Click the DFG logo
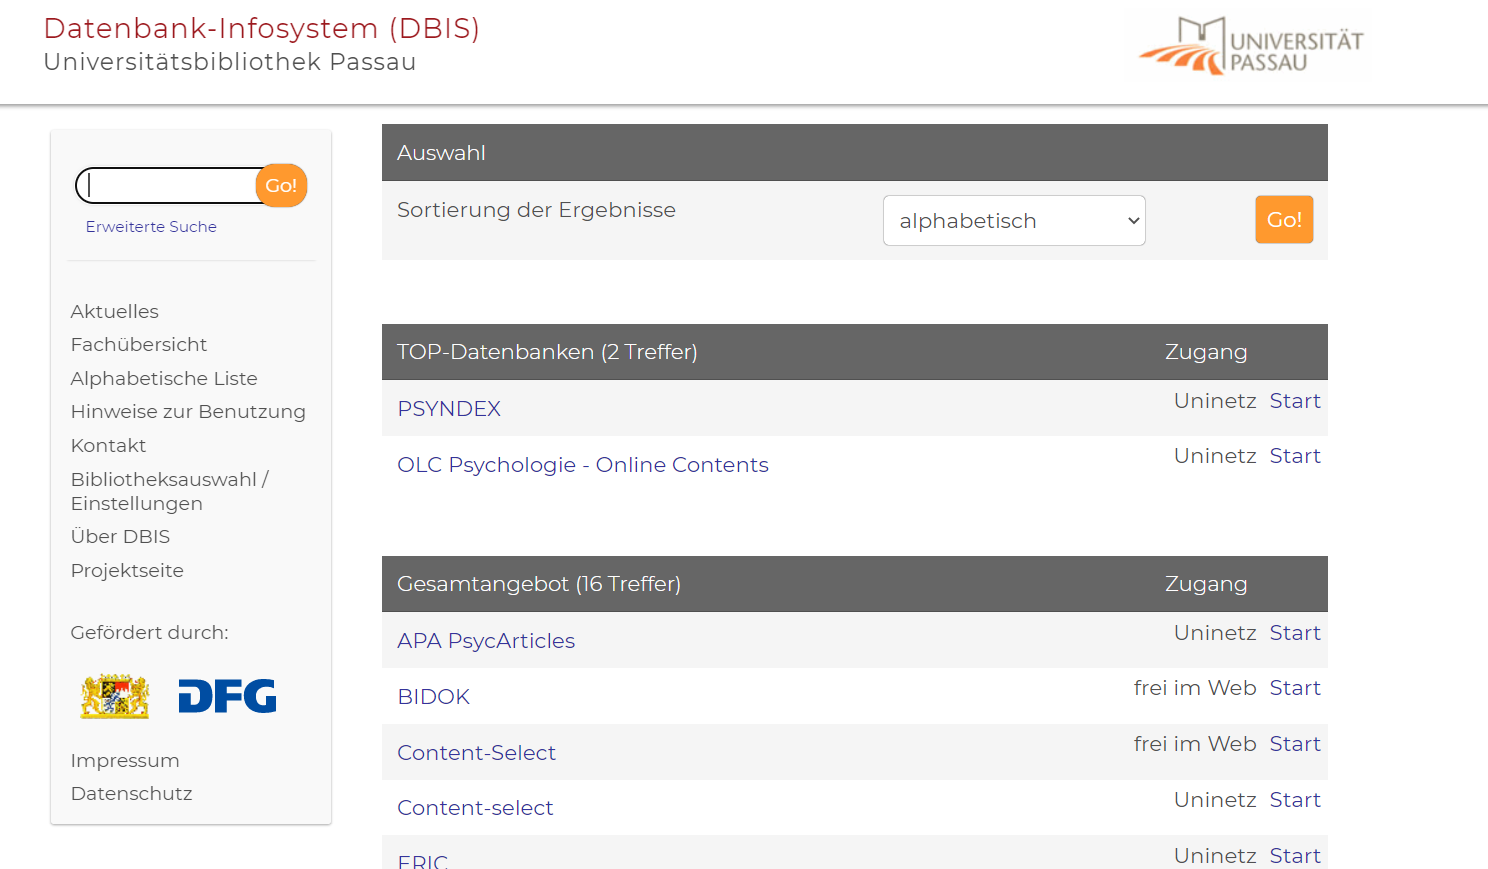Screen dimensions: 1488x869 click(227, 696)
